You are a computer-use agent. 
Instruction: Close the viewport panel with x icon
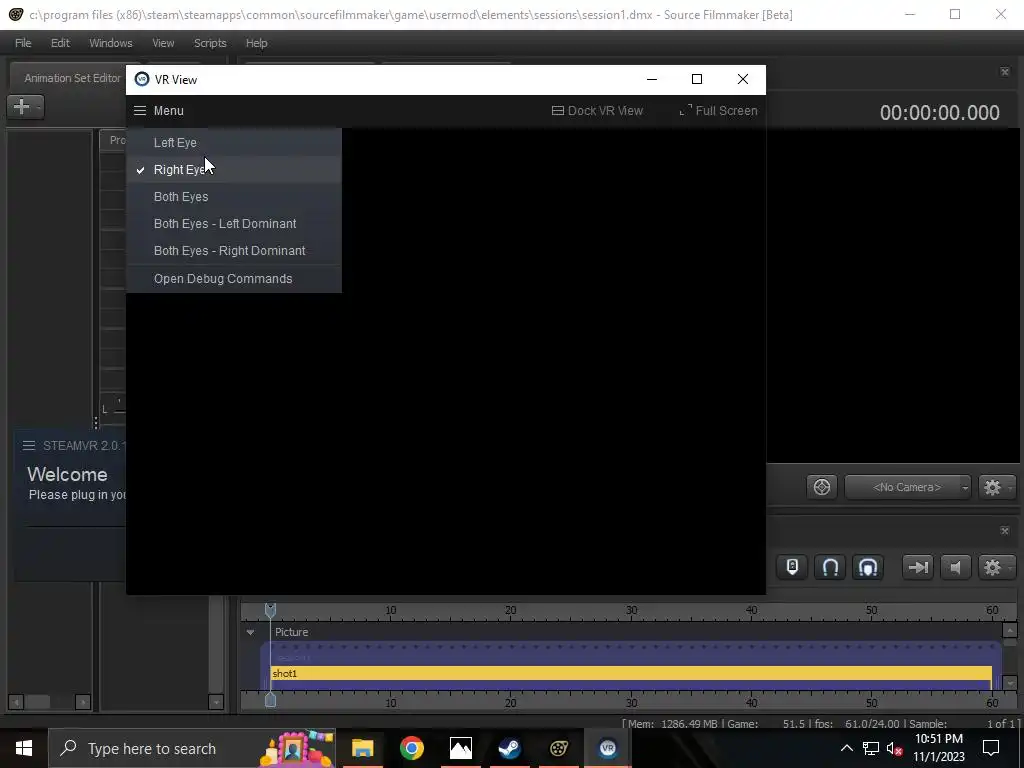coord(1005,71)
